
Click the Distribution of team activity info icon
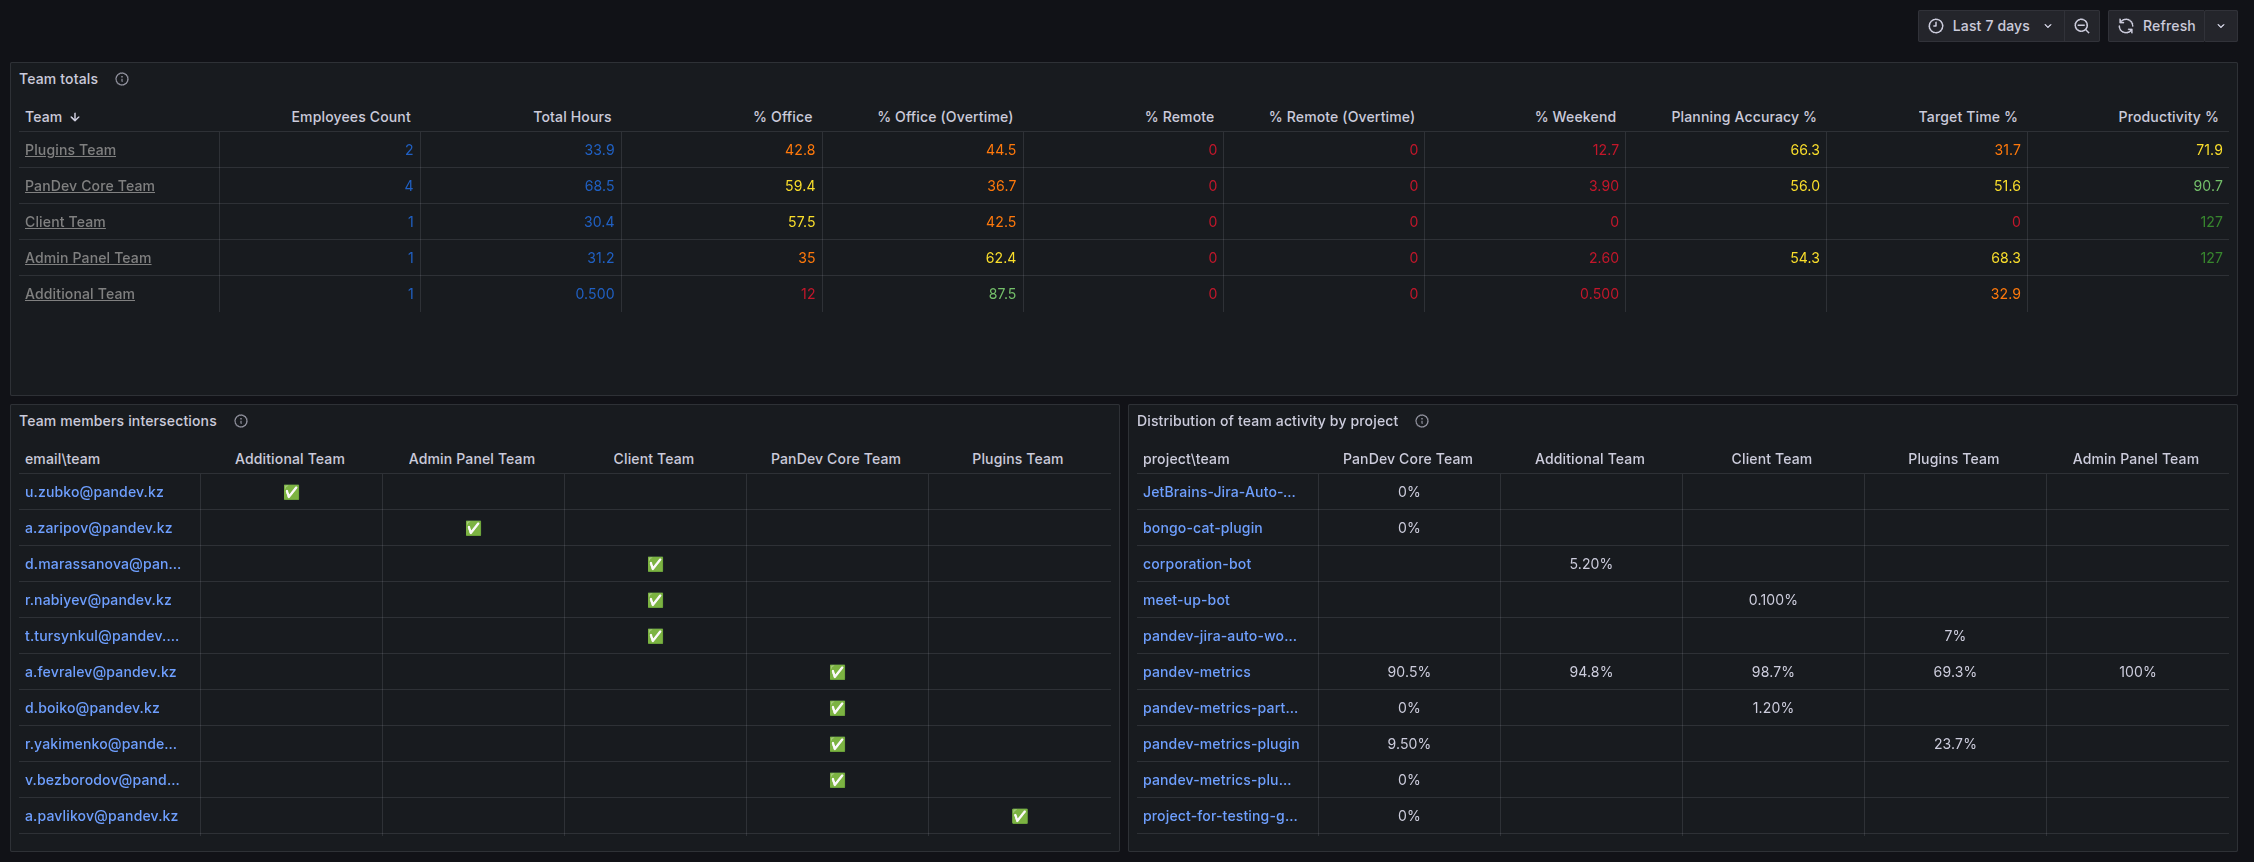pyautogui.click(x=1422, y=421)
